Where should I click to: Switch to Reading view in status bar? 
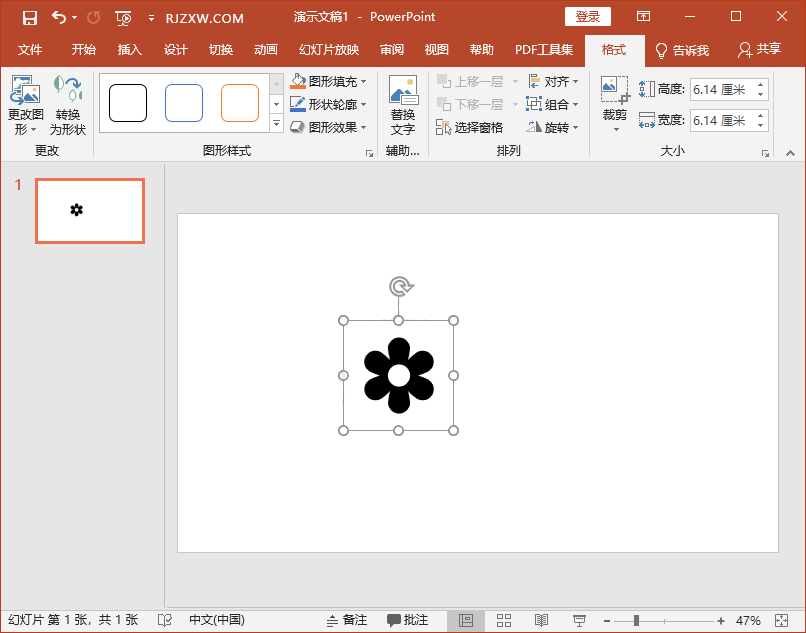click(x=541, y=620)
